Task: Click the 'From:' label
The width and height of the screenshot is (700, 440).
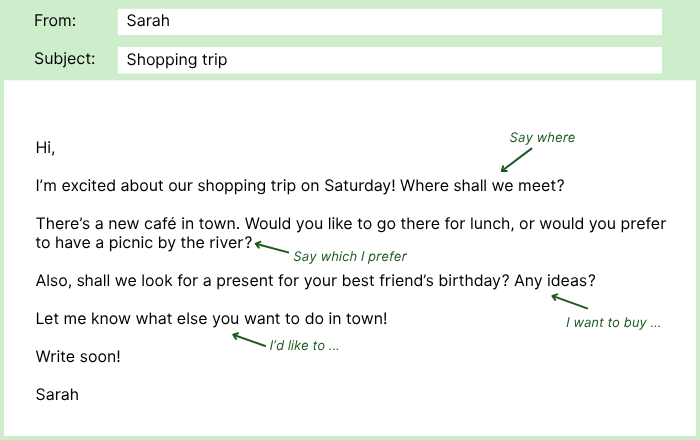Action: [x=55, y=21]
